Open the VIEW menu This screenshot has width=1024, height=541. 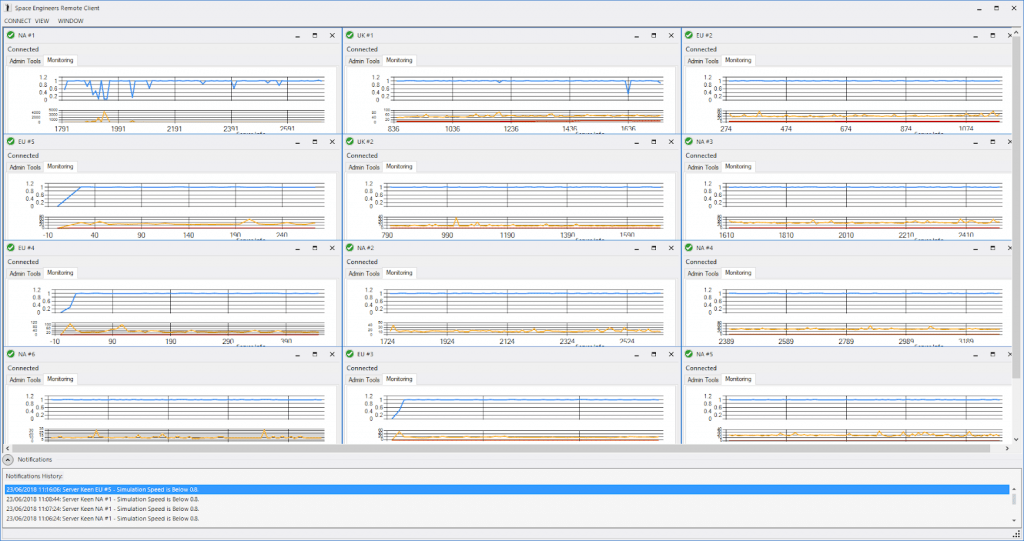pyautogui.click(x=42, y=21)
